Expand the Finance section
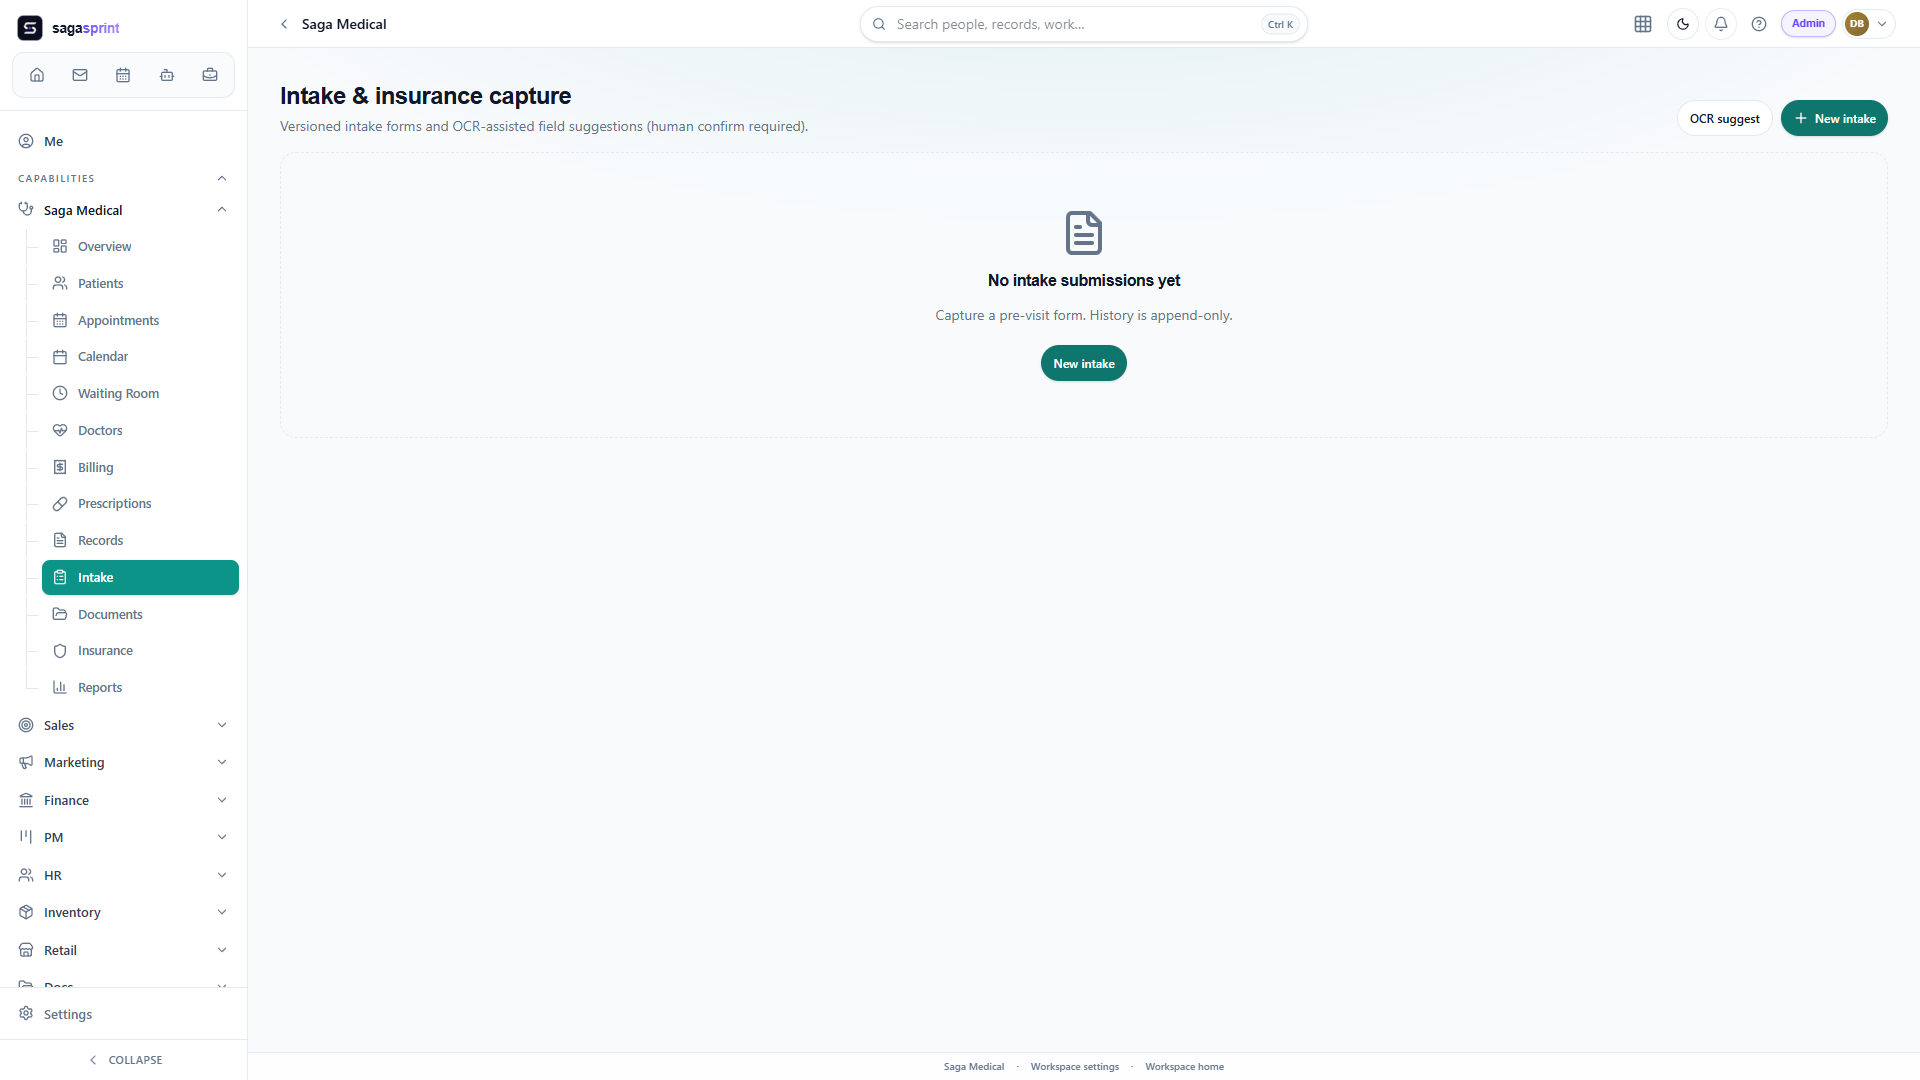1920x1080 pixels. pos(123,800)
